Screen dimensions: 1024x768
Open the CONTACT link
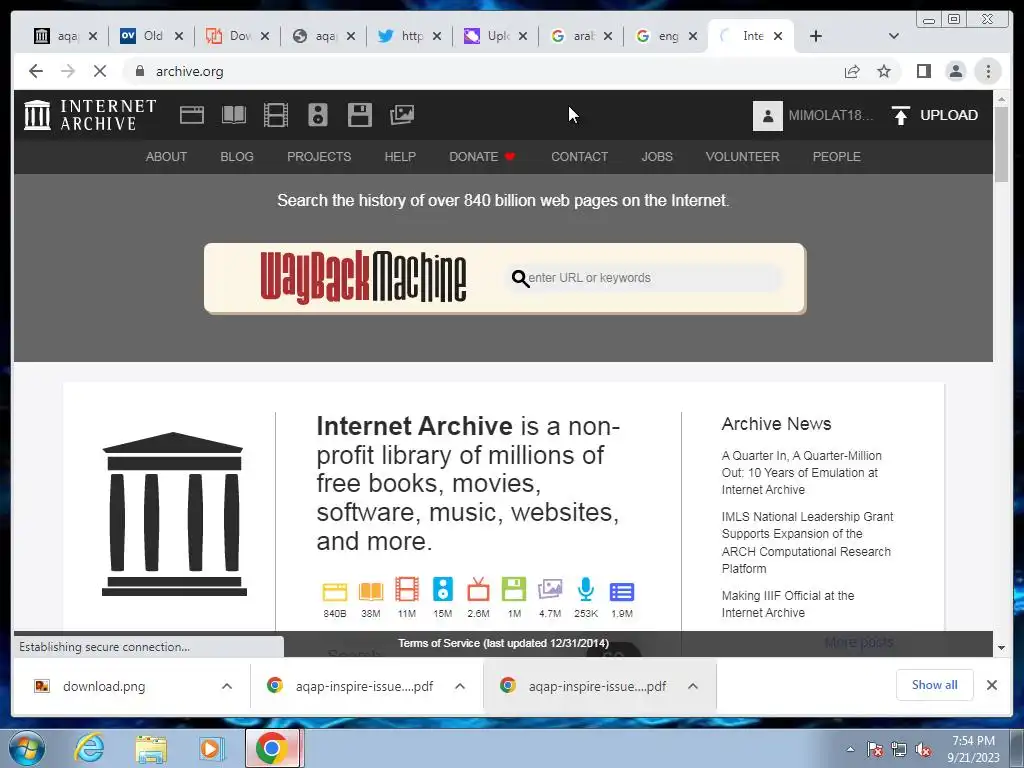(x=579, y=157)
